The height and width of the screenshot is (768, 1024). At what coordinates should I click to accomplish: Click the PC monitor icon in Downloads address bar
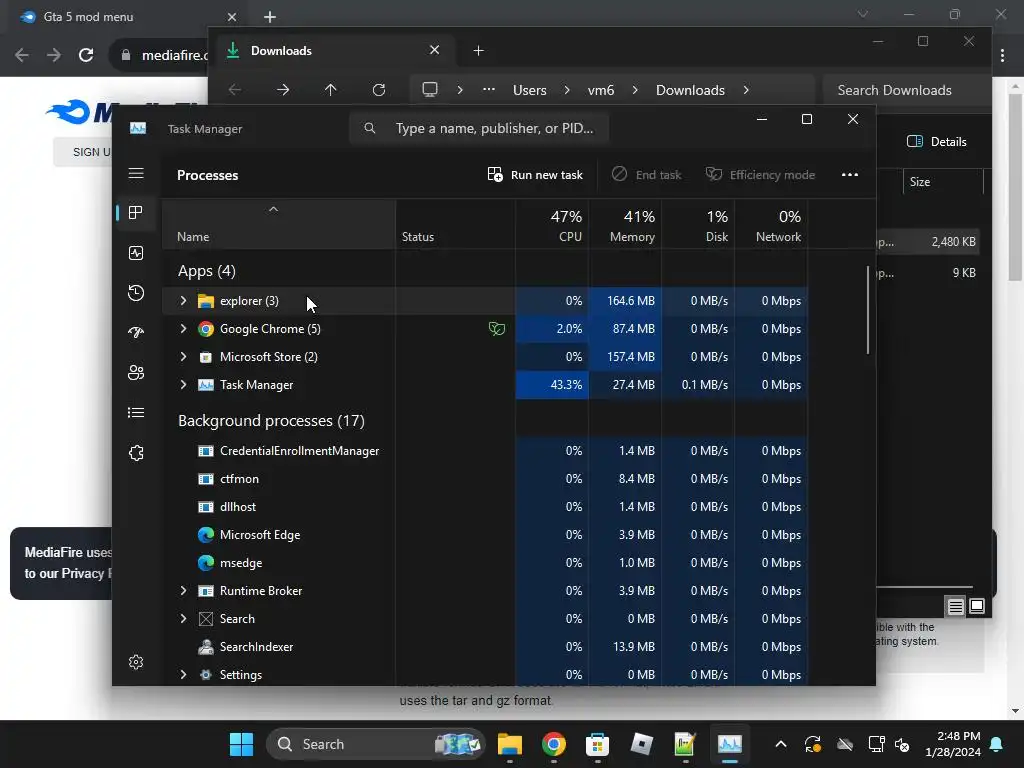point(430,90)
